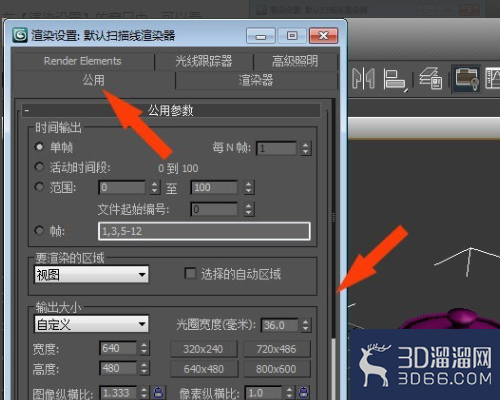The height and width of the screenshot is (400, 500).
Task: Click the 每N帧 value field
Action: tap(276, 148)
